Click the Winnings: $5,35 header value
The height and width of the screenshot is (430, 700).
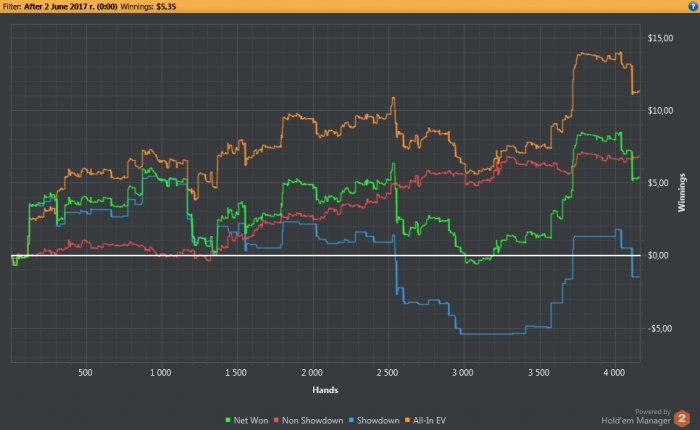tap(148, 7)
